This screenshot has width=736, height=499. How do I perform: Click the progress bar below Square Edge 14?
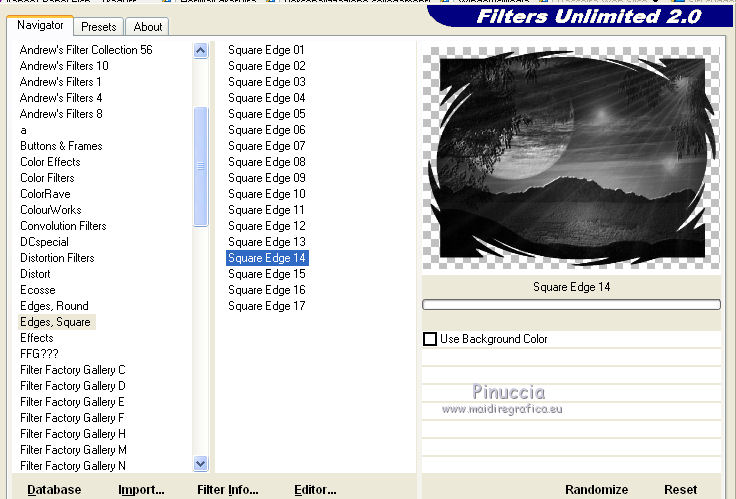[x=571, y=305]
